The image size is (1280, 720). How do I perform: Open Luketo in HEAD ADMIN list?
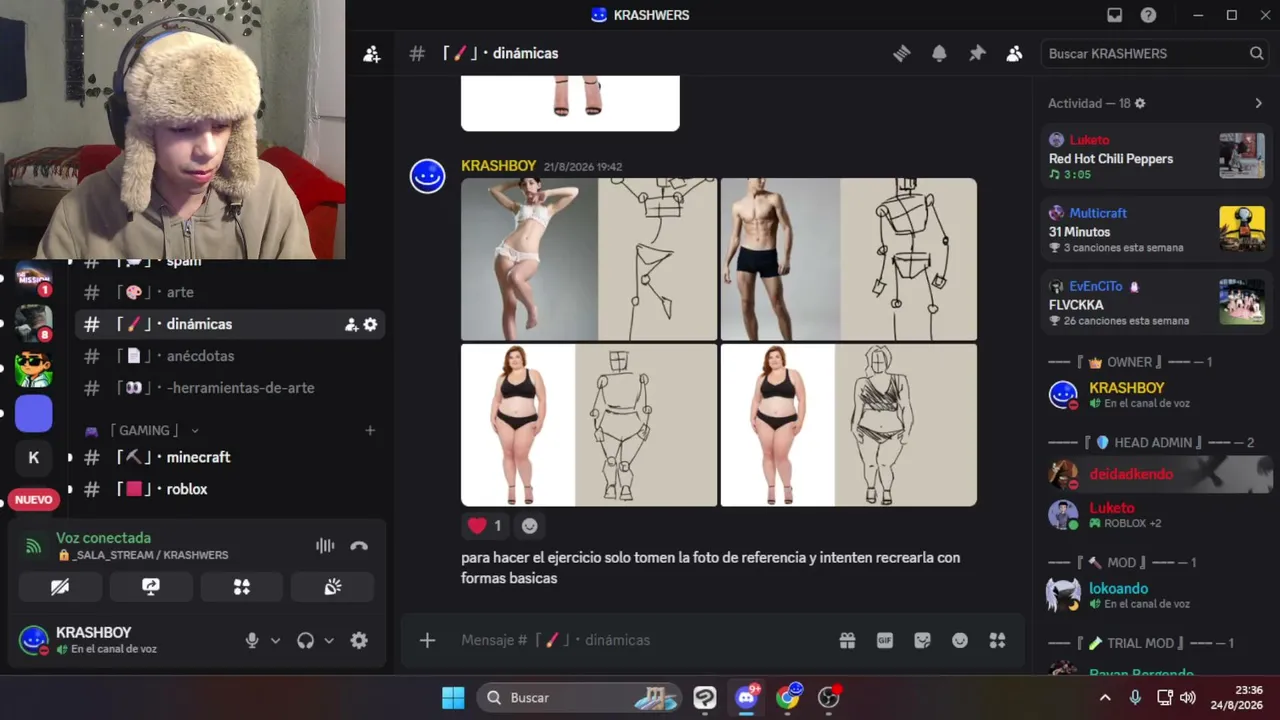(1156, 514)
